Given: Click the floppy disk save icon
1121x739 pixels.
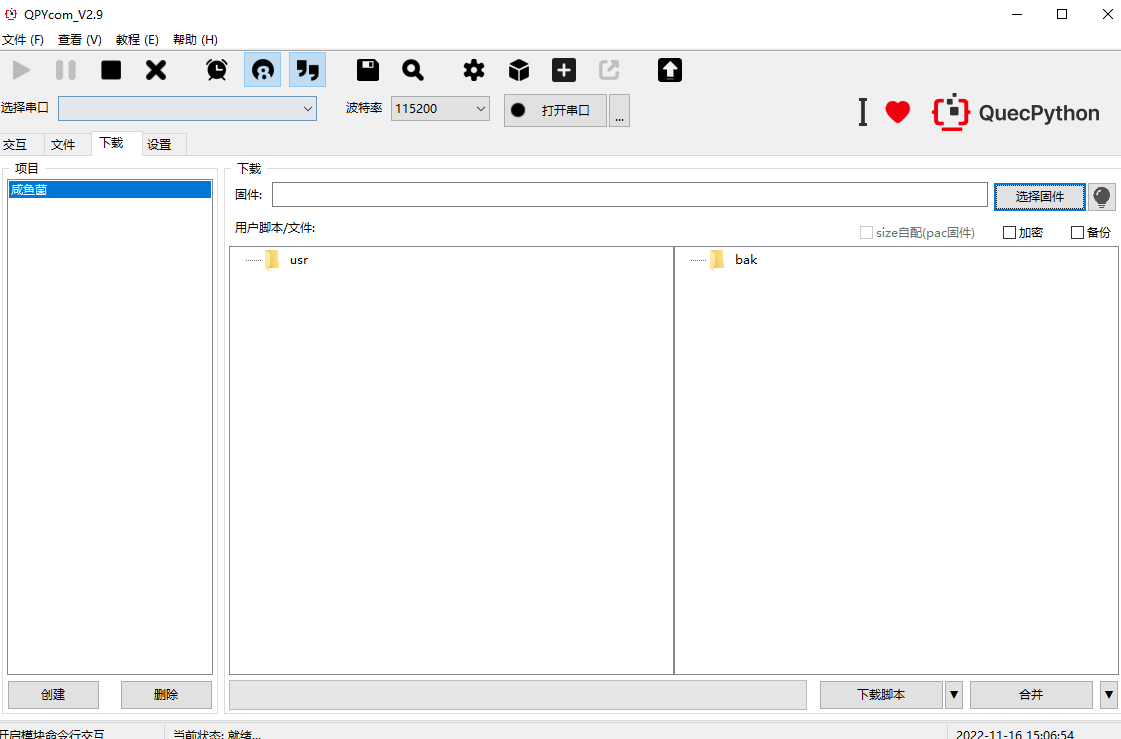Looking at the screenshot, I should (x=367, y=70).
